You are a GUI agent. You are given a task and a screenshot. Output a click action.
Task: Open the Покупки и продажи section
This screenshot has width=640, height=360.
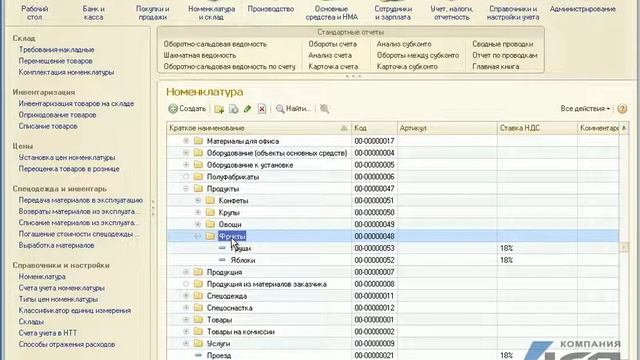(152, 13)
